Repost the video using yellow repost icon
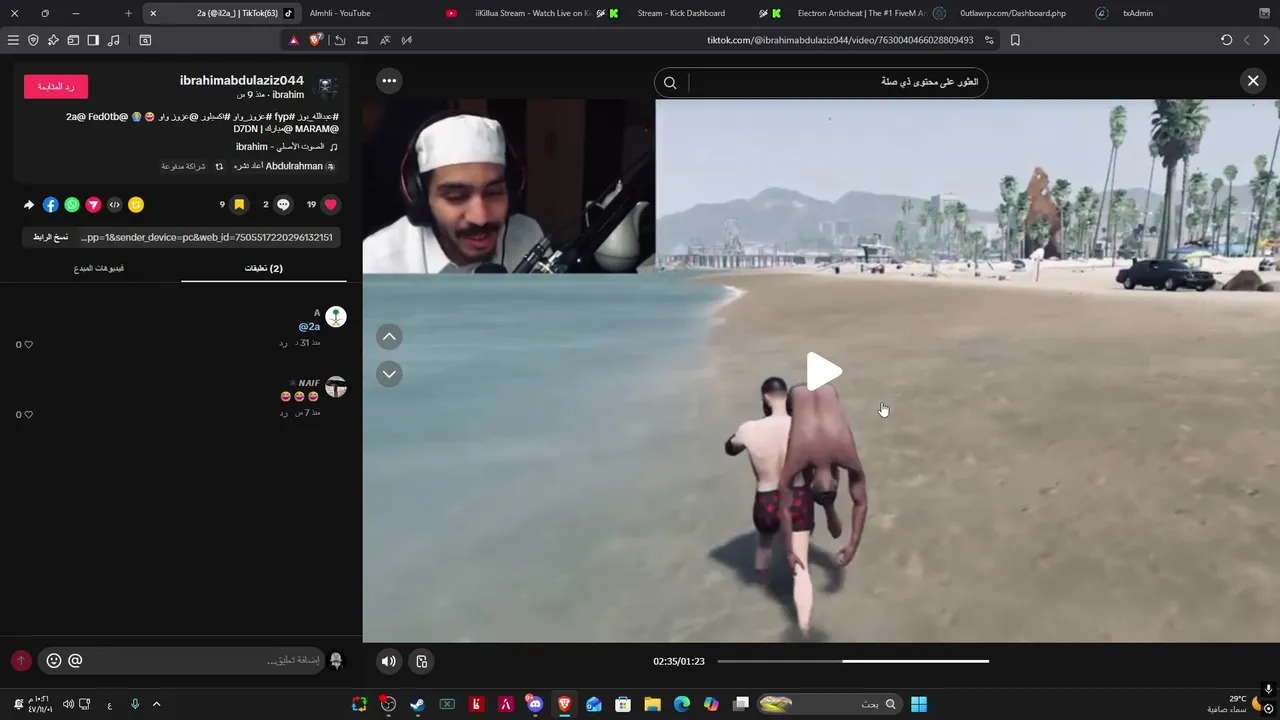This screenshot has width=1280, height=720. coord(136,204)
